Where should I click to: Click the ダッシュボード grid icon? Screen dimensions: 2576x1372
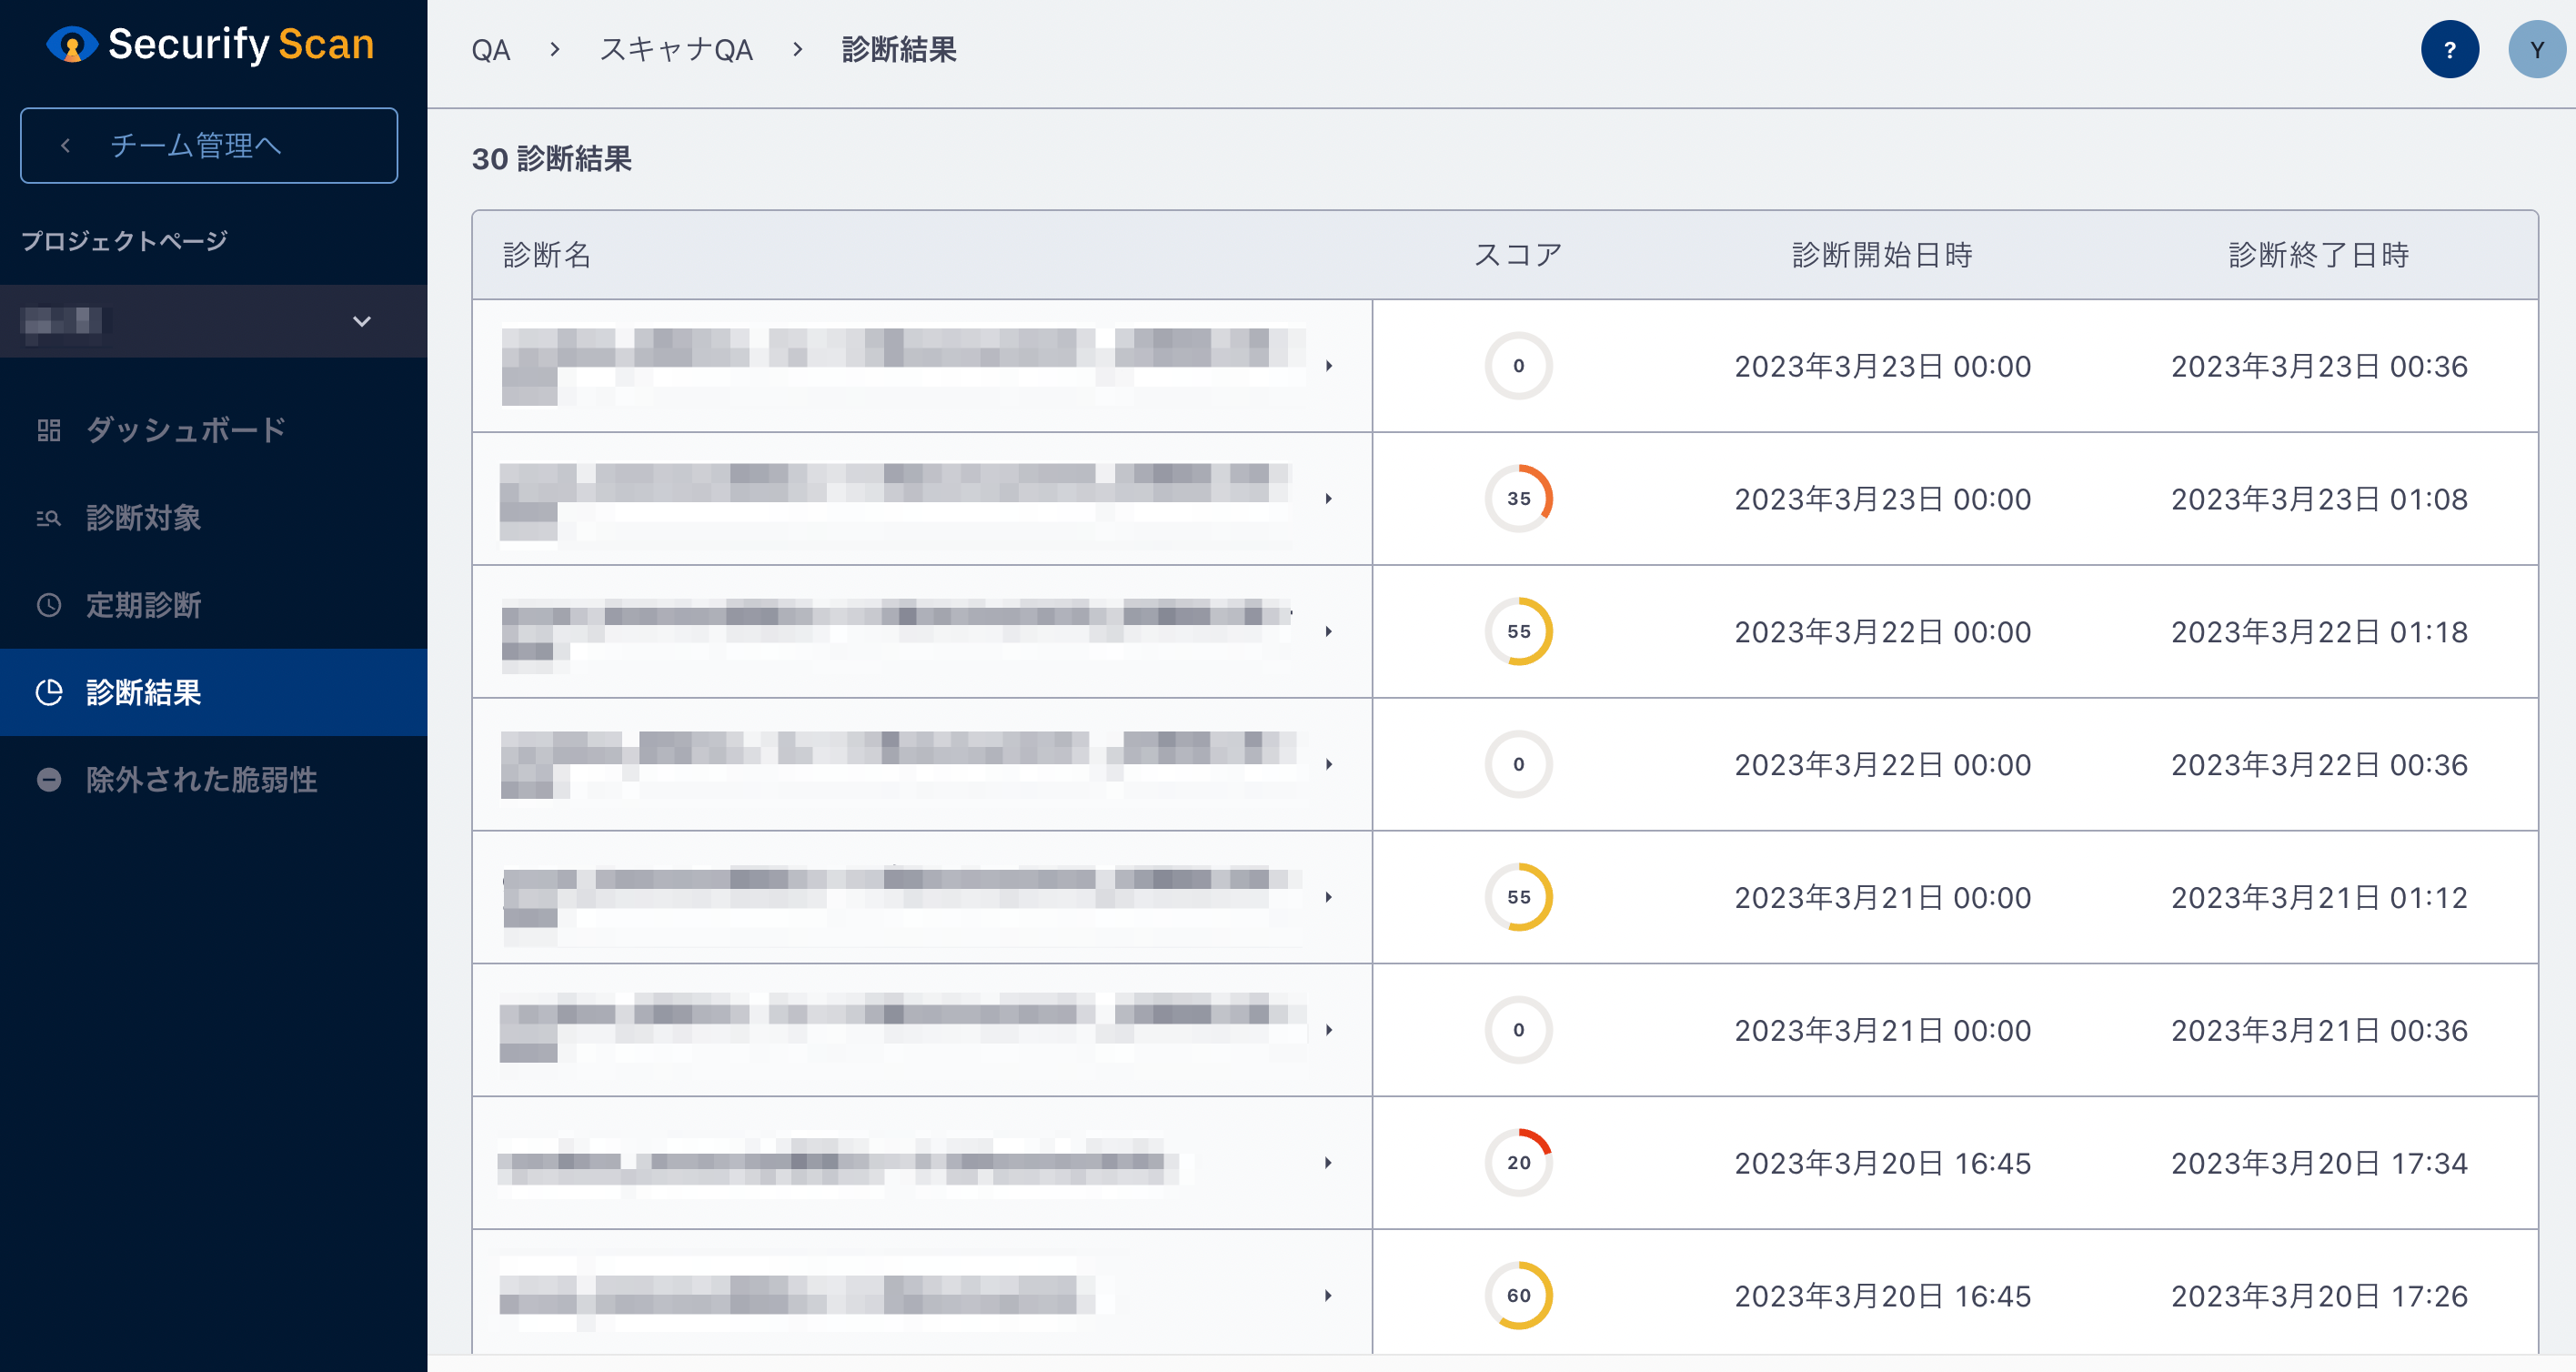tap(49, 431)
